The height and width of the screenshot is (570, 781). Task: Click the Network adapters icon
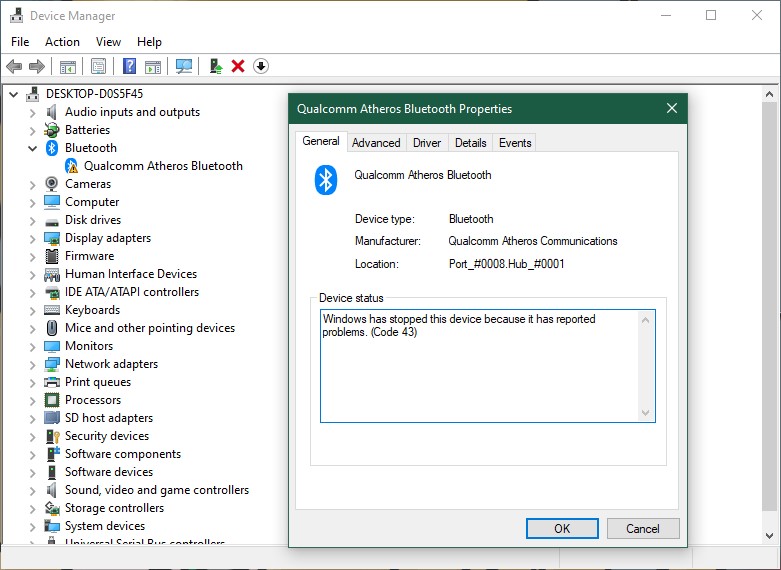tap(52, 364)
